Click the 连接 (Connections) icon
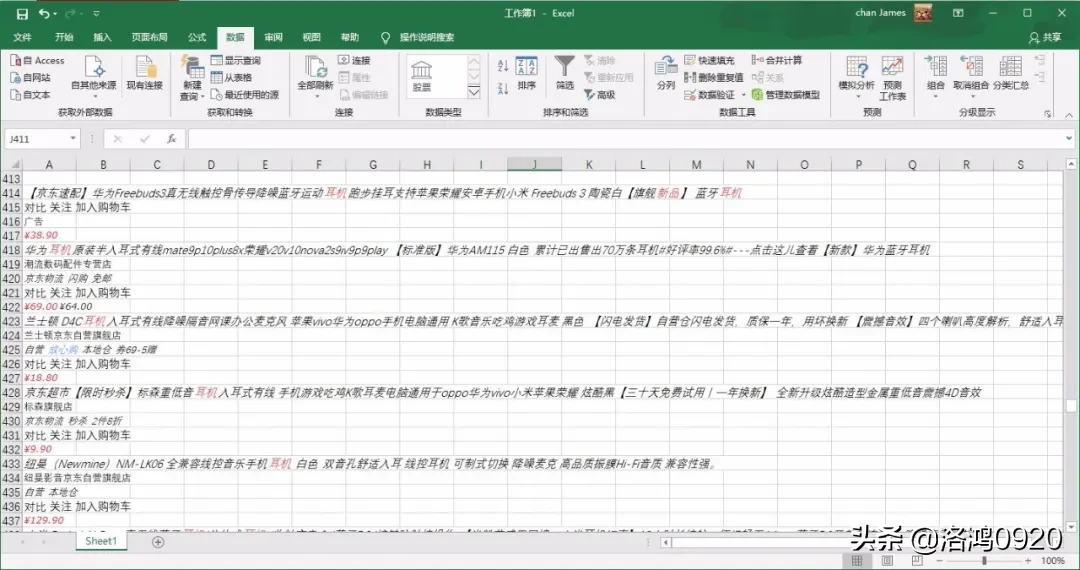This screenshot has width=1080, height=570. [344, 61]
